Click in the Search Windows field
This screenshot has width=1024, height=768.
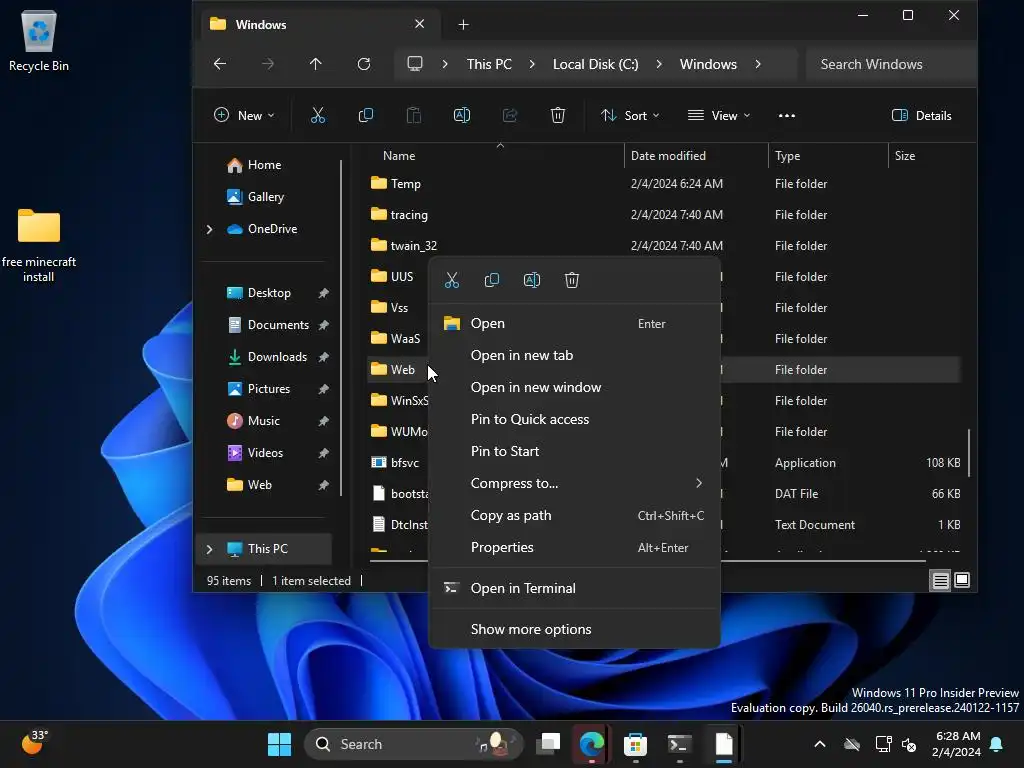pos(891,64)
